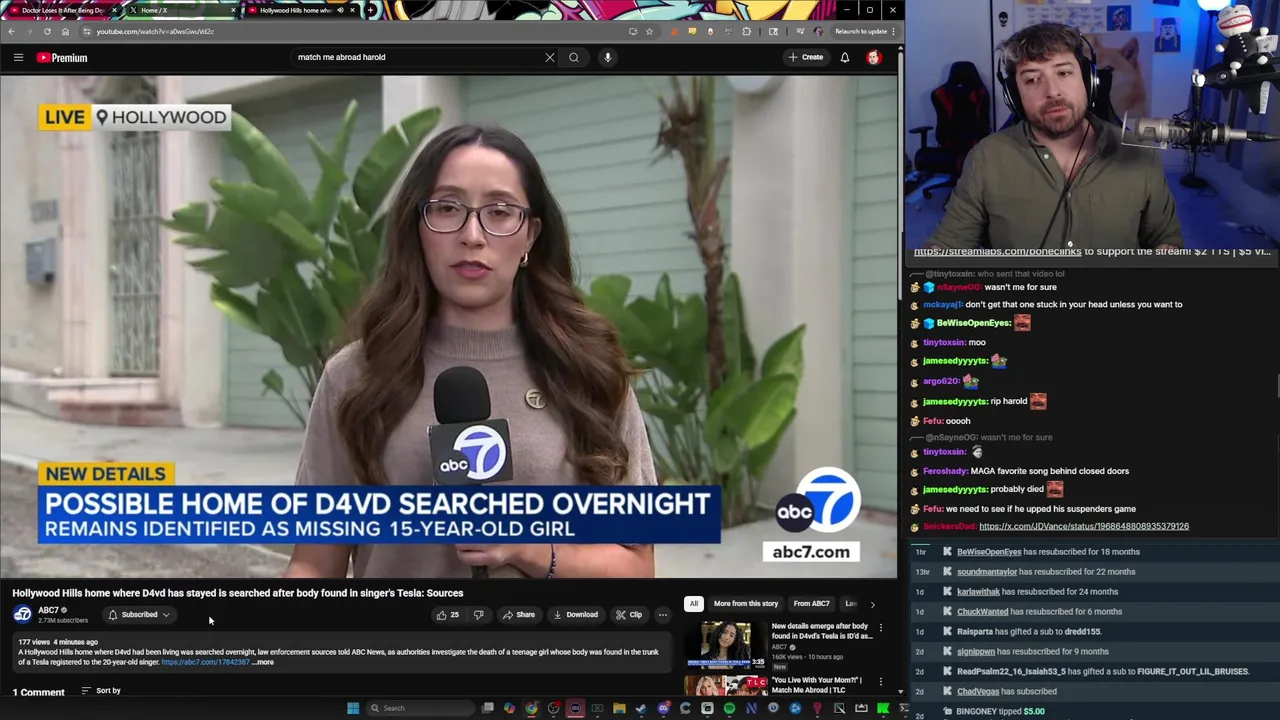Open the Create menu

(x=805, y=57)
